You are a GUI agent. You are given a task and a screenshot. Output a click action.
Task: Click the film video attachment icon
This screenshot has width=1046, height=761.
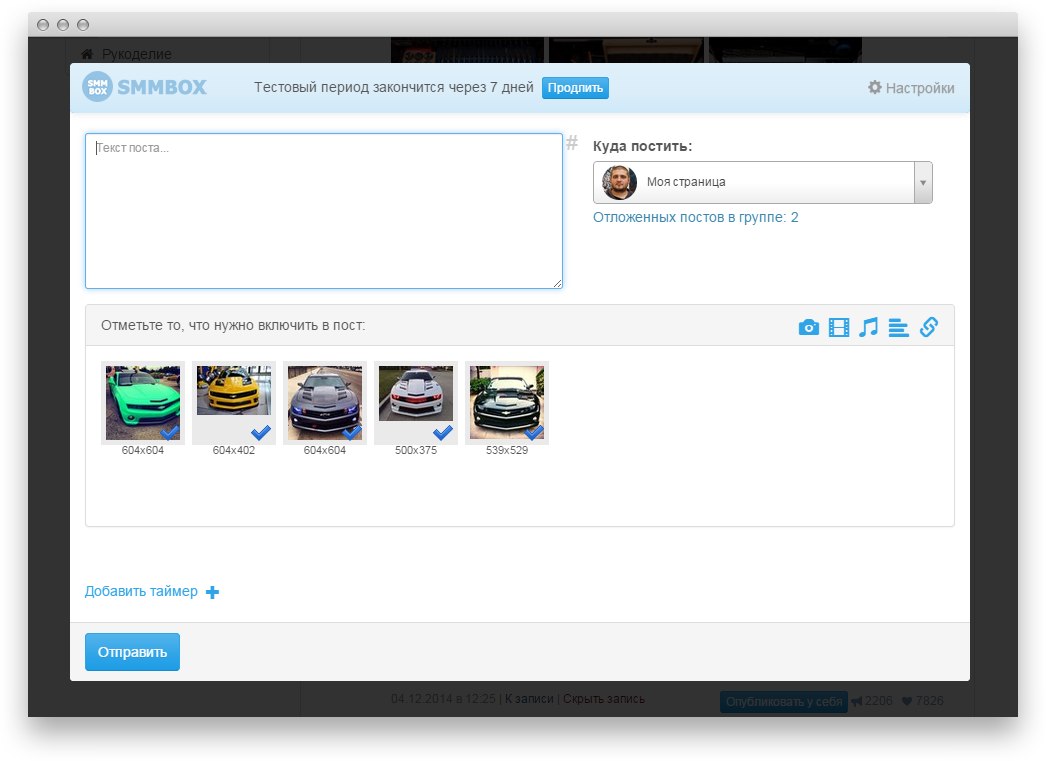tap(839, 327)
